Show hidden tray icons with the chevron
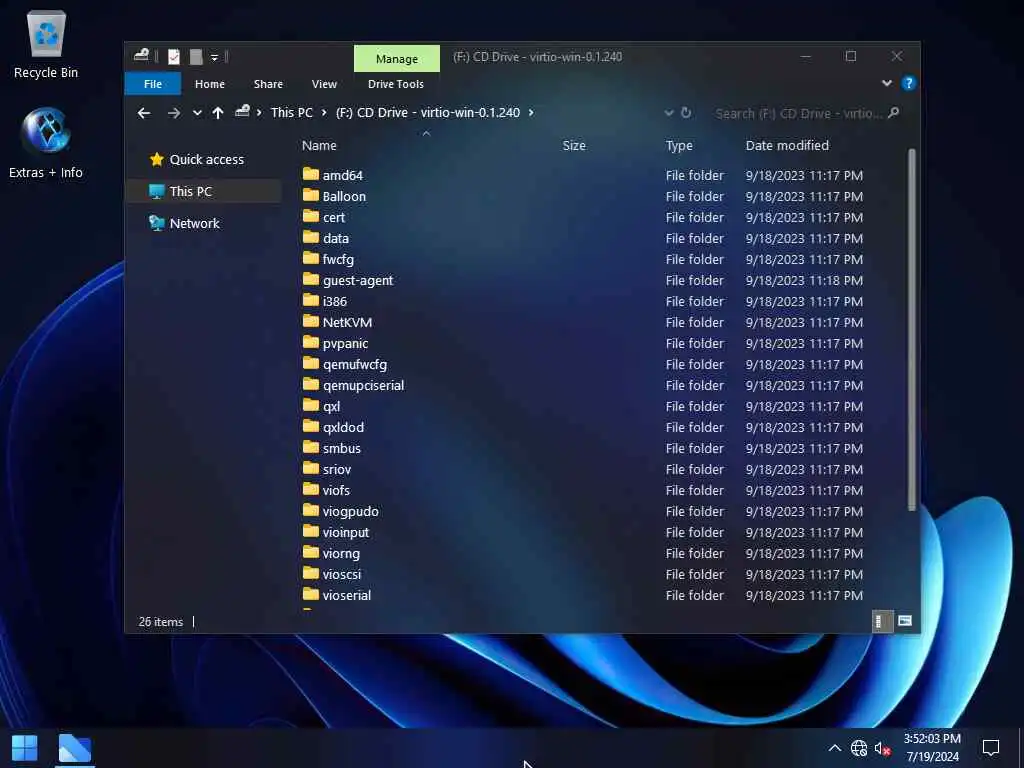The image size is (1024, 768). (835, 748)
